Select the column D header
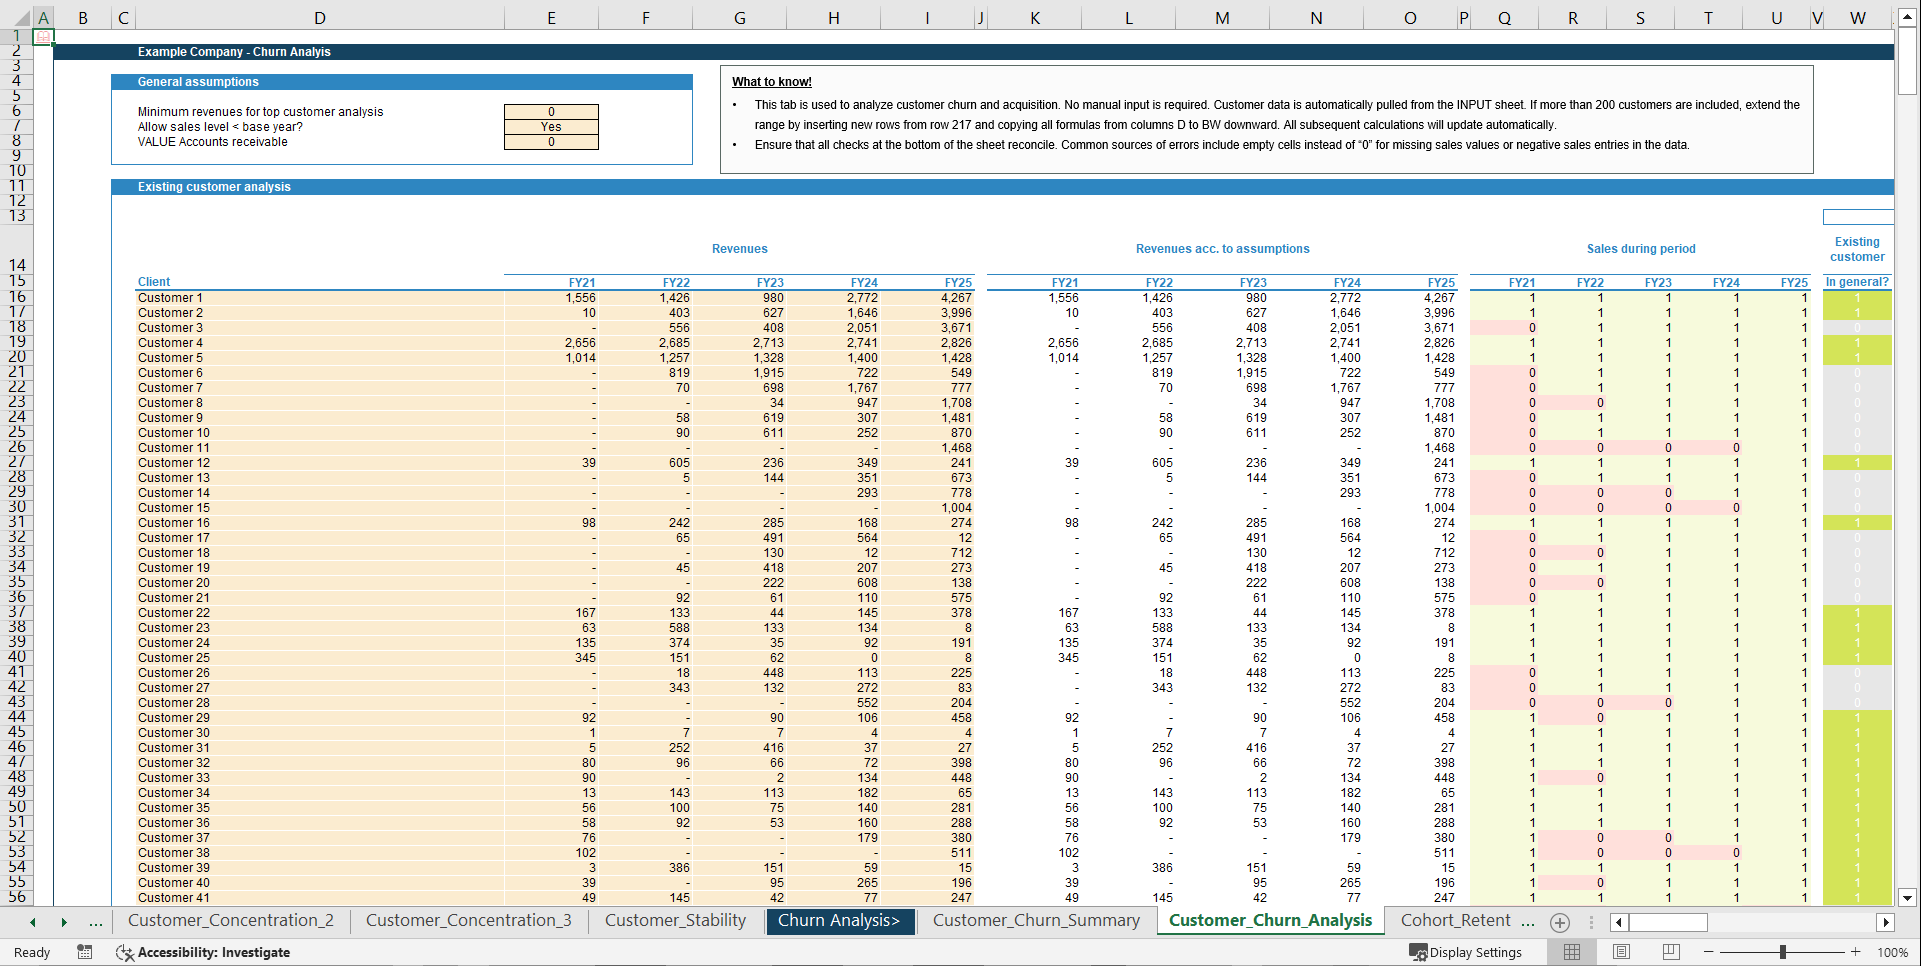1921x966 pixels. (319, 17)
